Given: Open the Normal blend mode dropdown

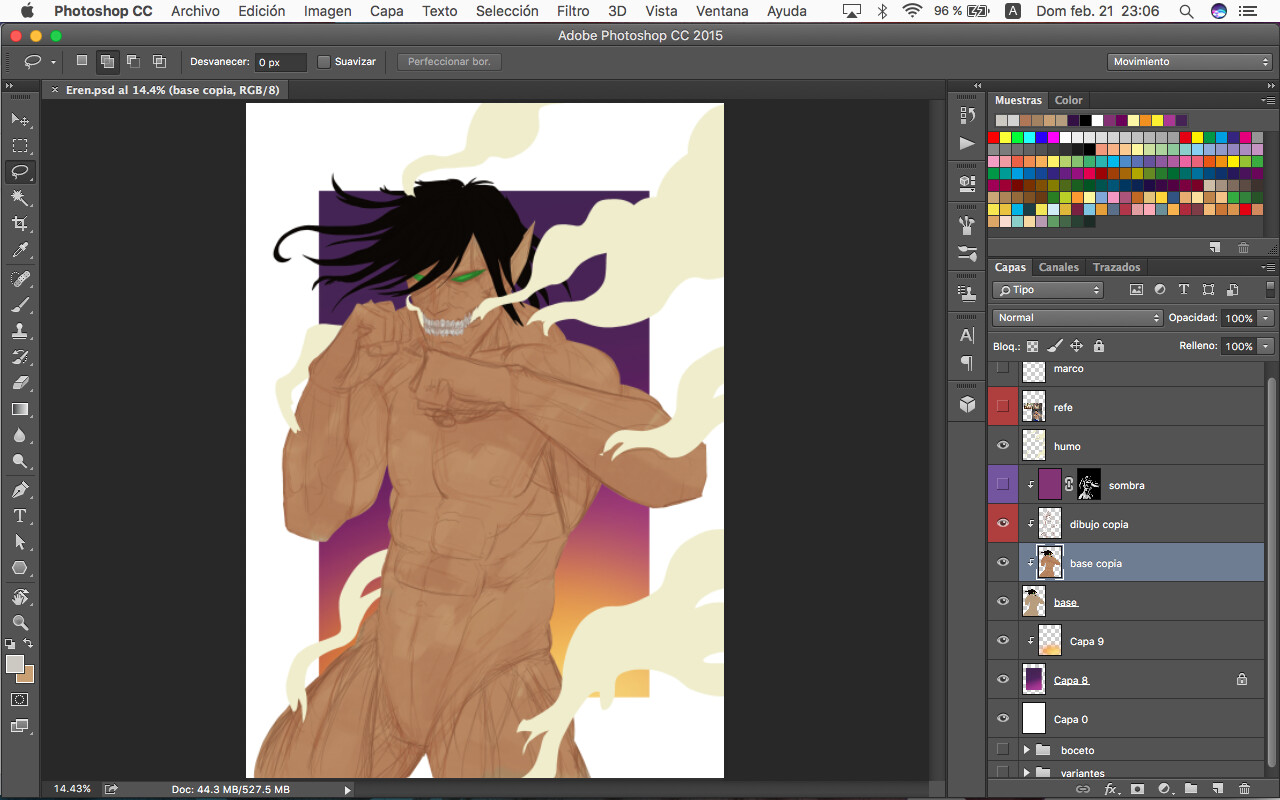Looking at the screenshot, I should [x=1078, y=318].
